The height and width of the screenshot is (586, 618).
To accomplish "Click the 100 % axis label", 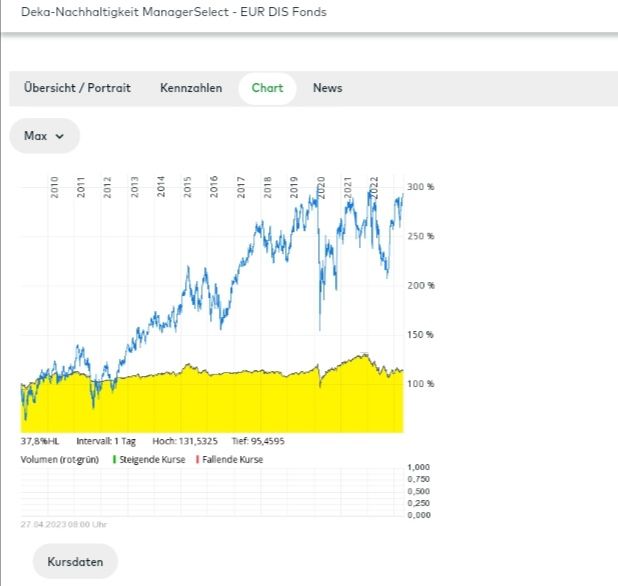I will click(419, 383).
